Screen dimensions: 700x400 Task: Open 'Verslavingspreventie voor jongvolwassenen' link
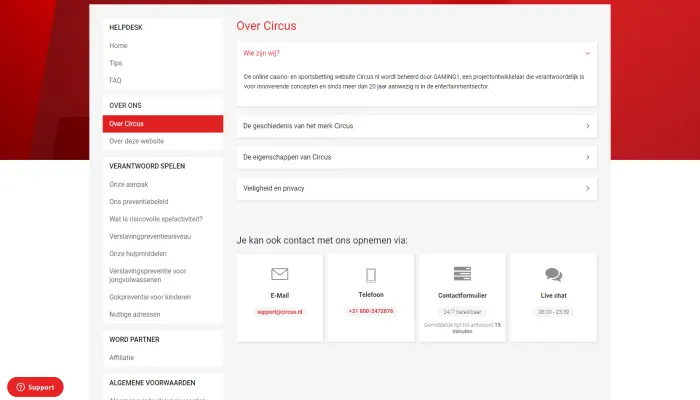(x=148, y=275)
